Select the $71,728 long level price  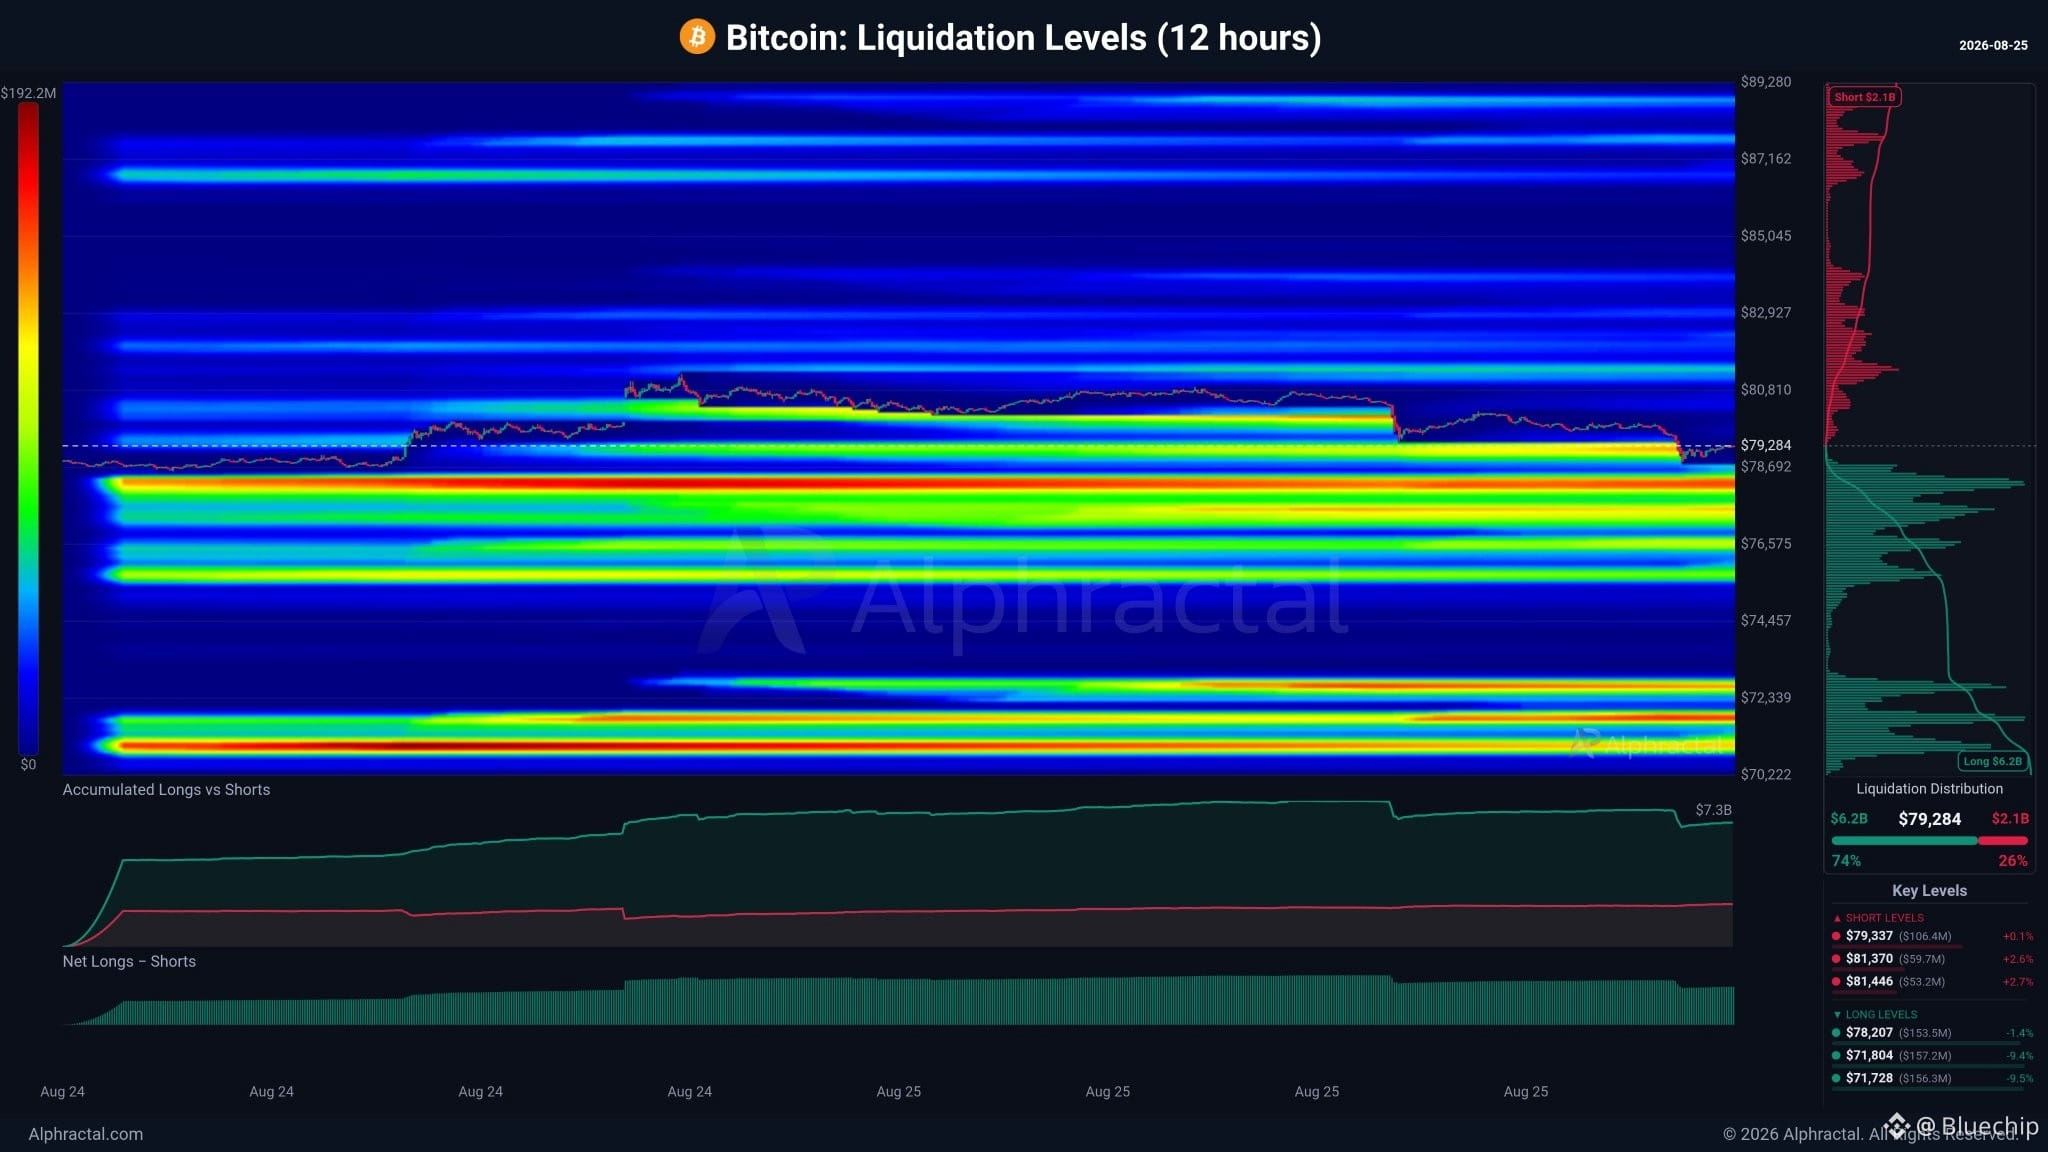(x=1869, y=1078)
